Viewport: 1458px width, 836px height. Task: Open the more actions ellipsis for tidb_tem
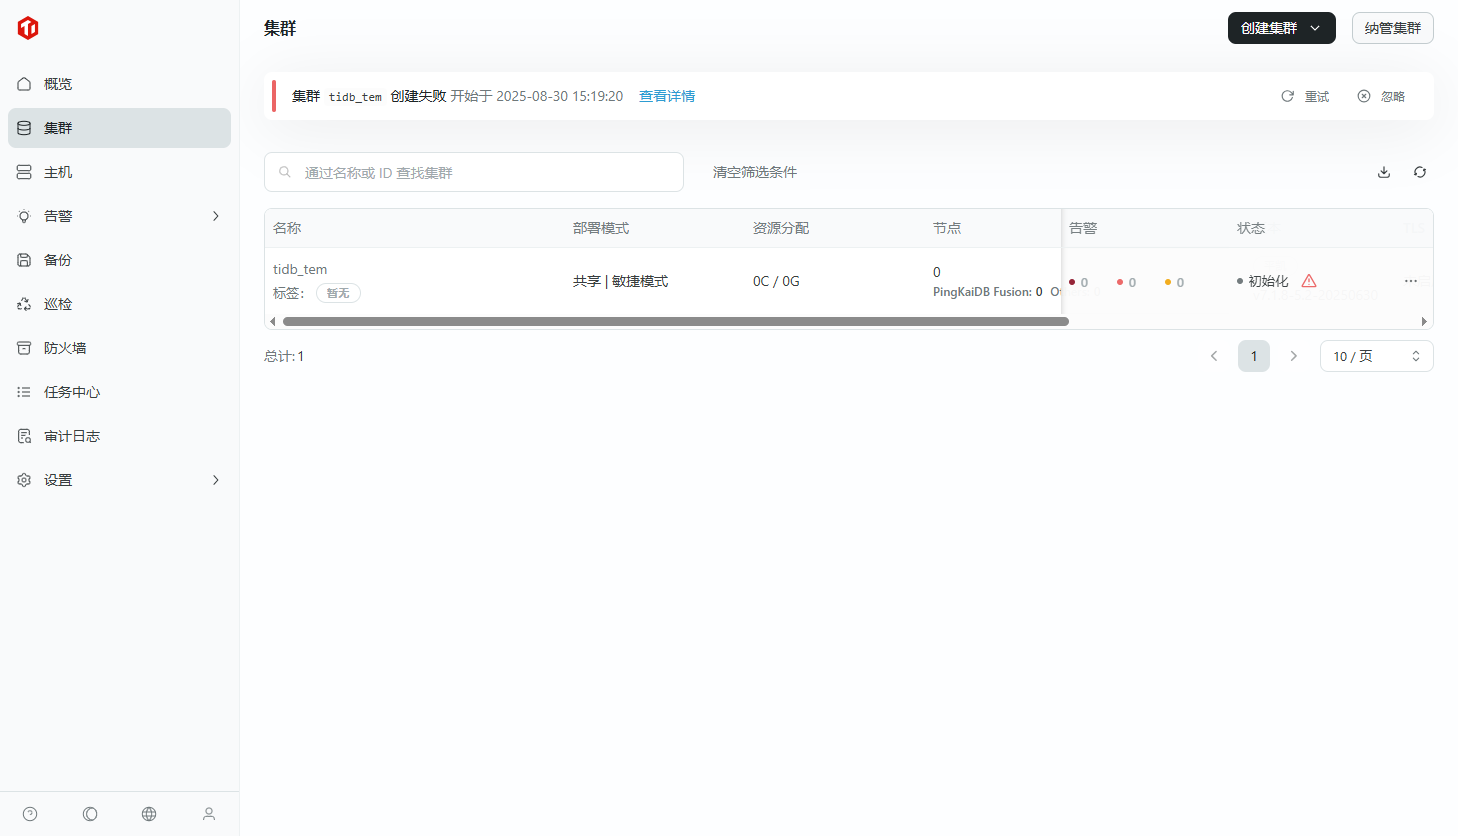tap(1411, 281)
